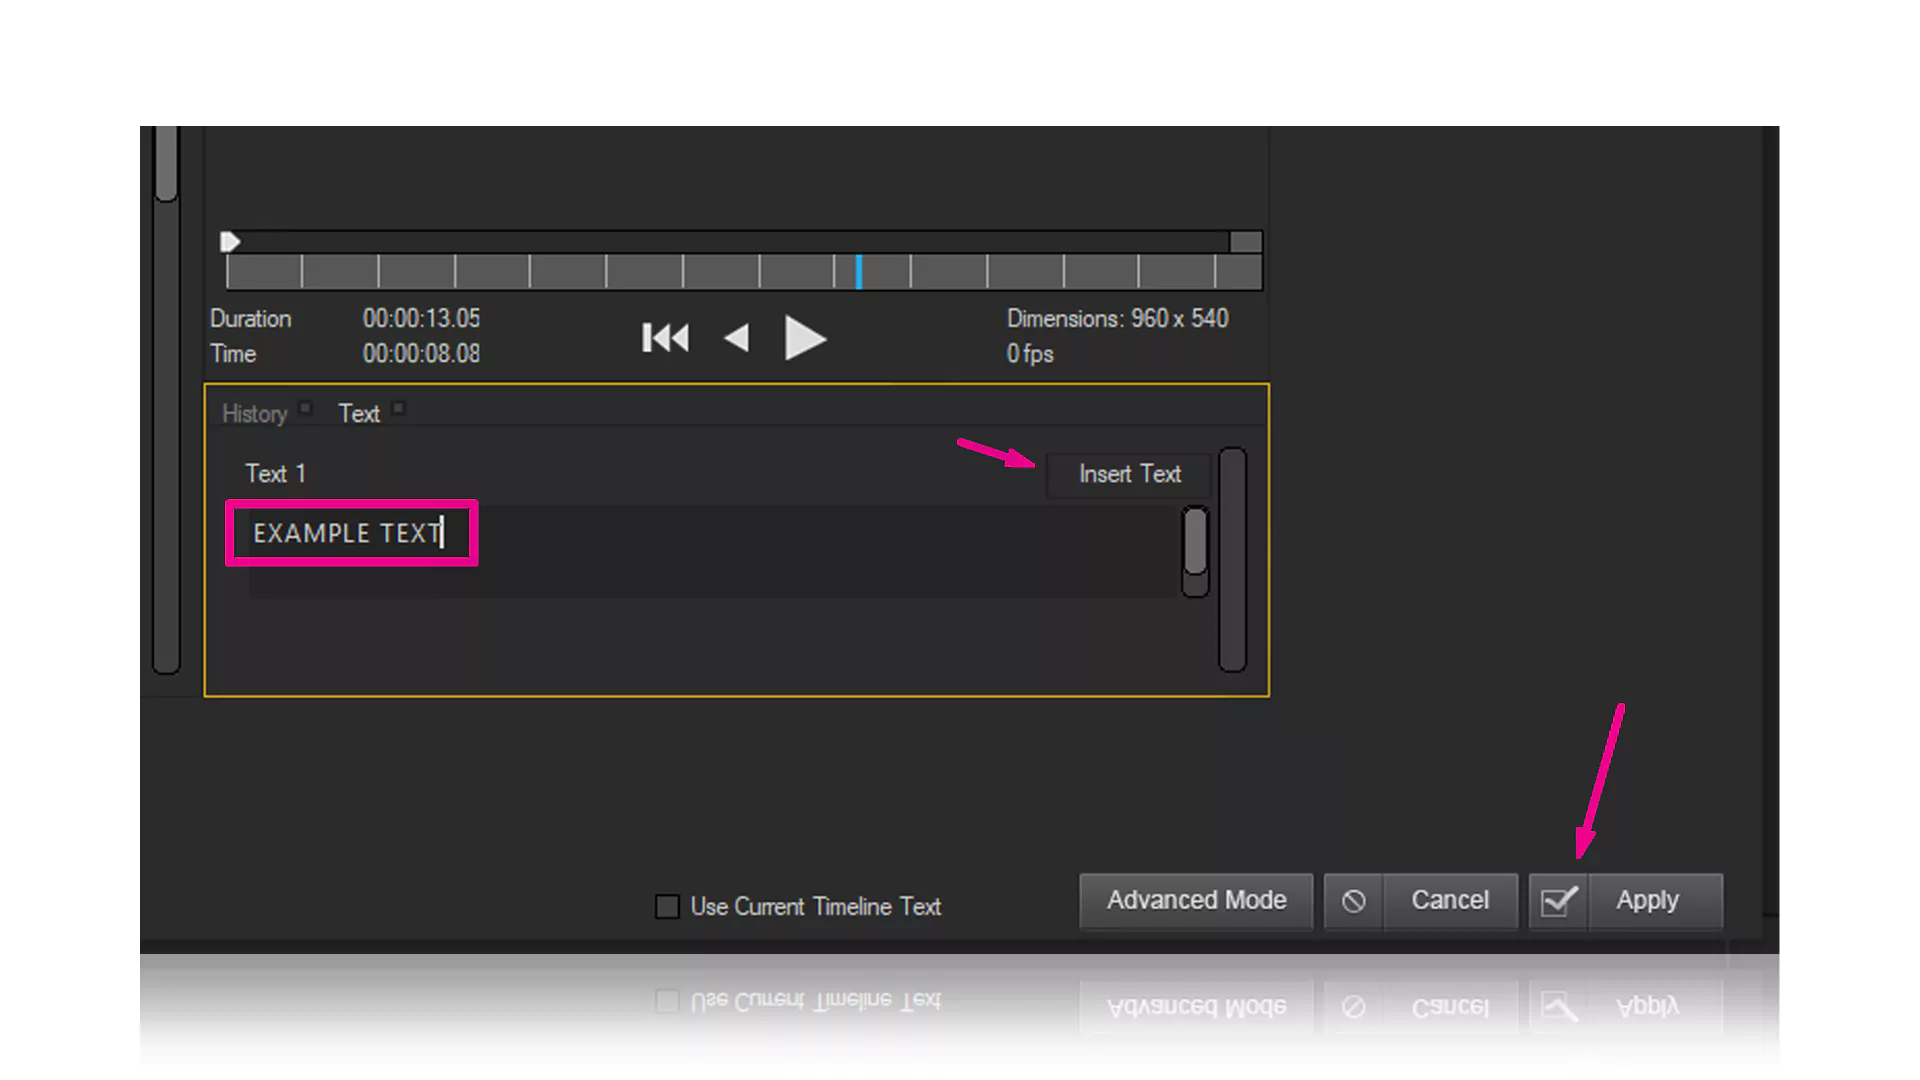
Task: Click the Time value 00:00:08.08
Action: pyautogui.click(x=421, y=354)
